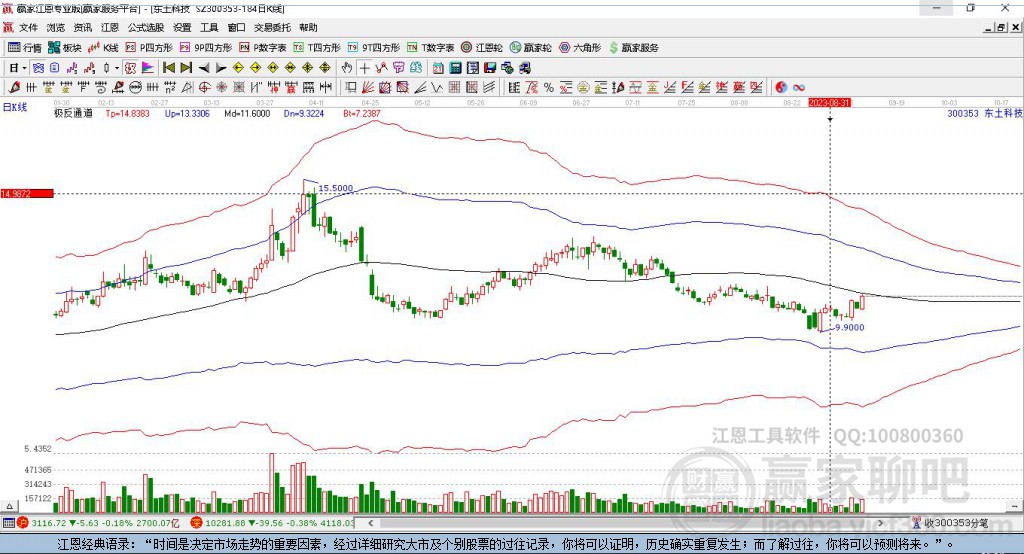Open the 文件 menu
This screenshot has width=1024, height=554.
pyautogui.click(x=29, y=27)
